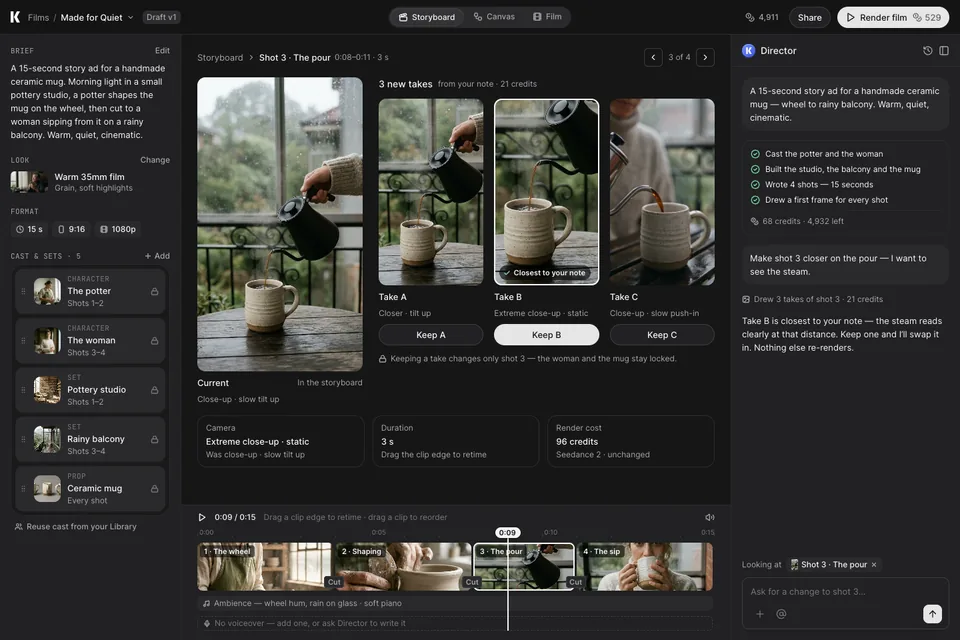960x640 pixels.
Task: Click the Ask for a change input
Action: click(845, 592)
